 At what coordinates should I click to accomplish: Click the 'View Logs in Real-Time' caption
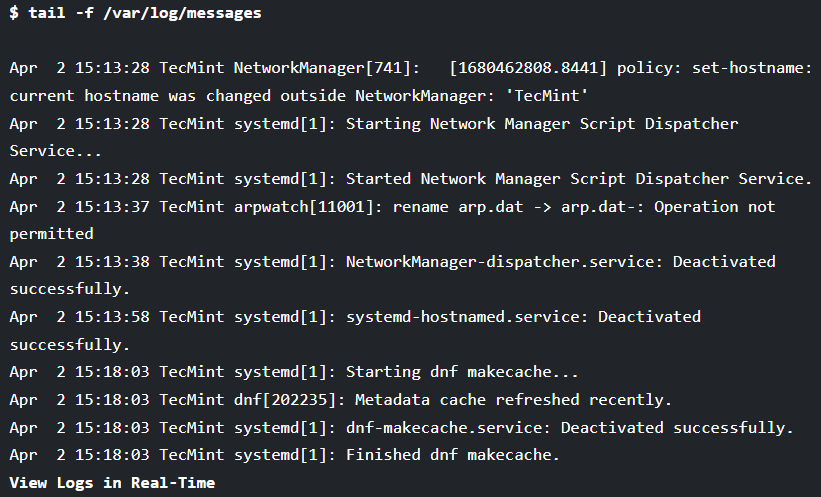[112, 482]
